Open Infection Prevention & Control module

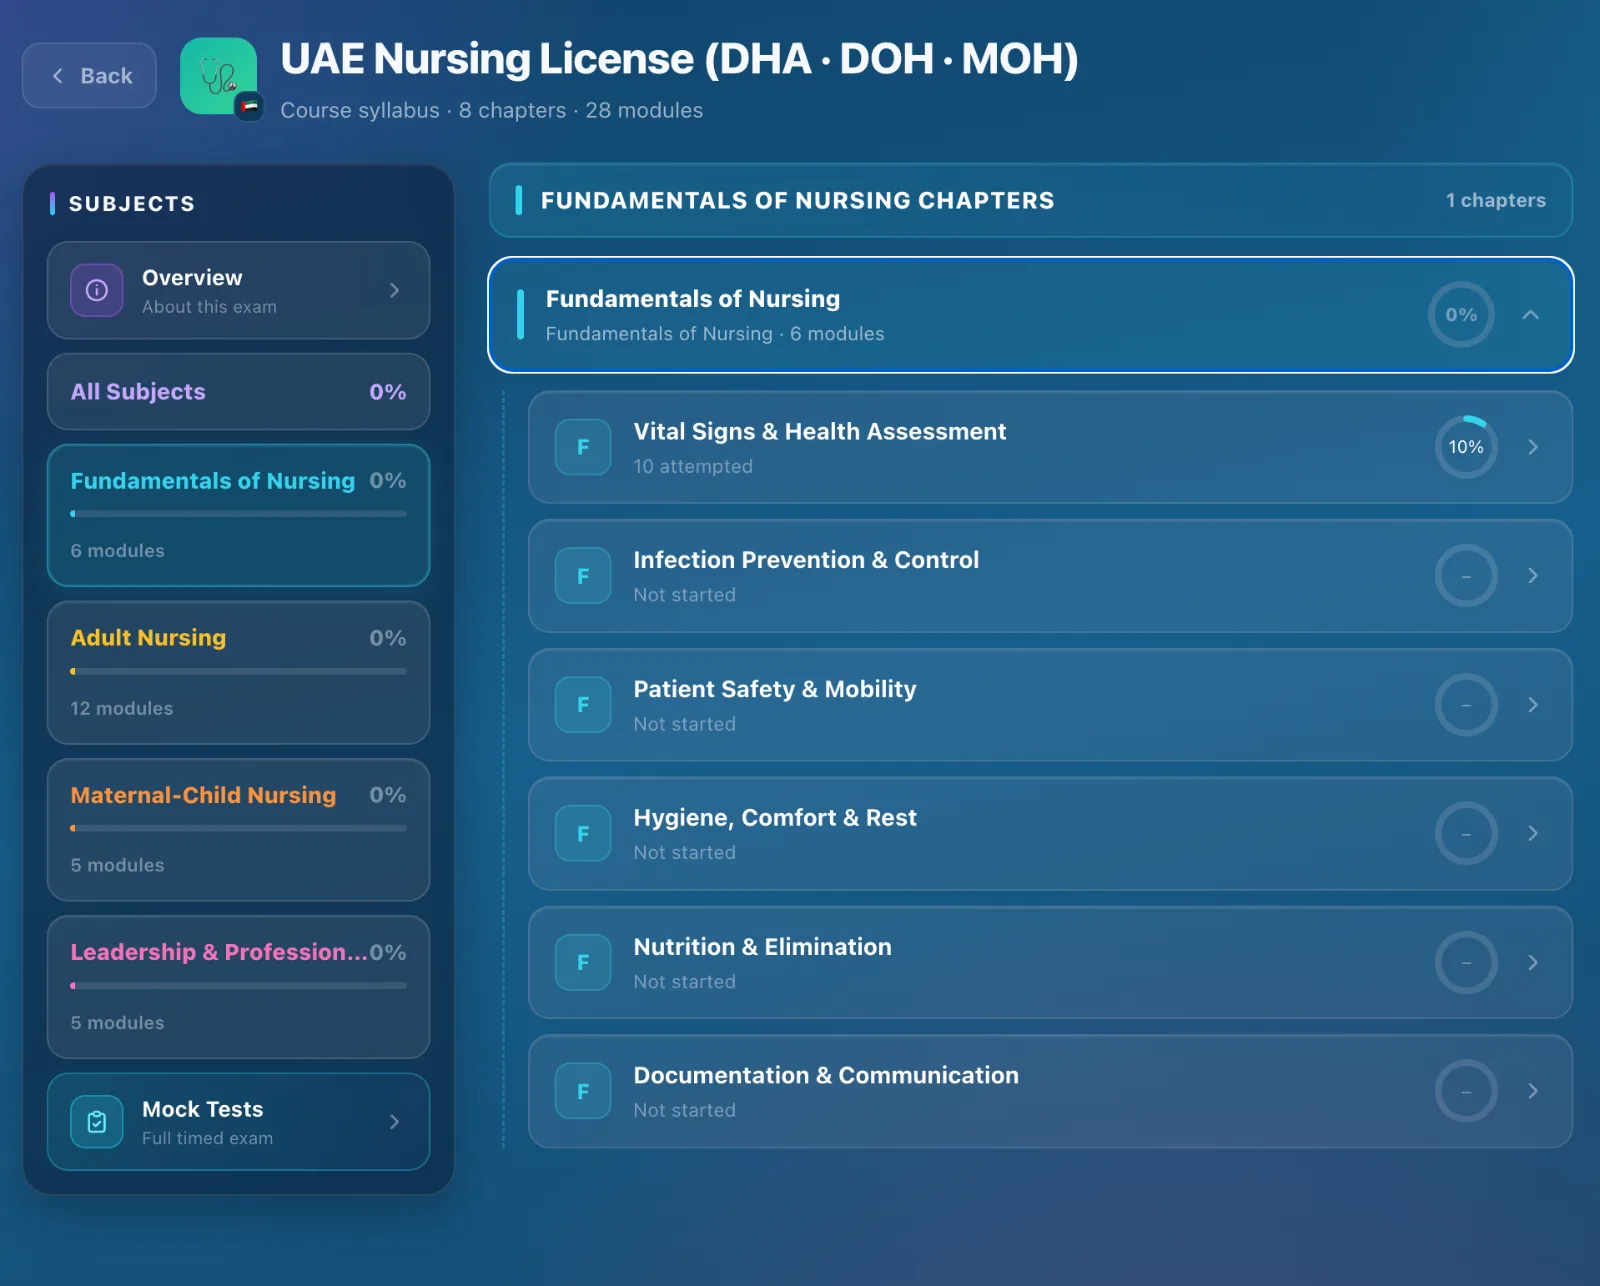coord(1050,576)
